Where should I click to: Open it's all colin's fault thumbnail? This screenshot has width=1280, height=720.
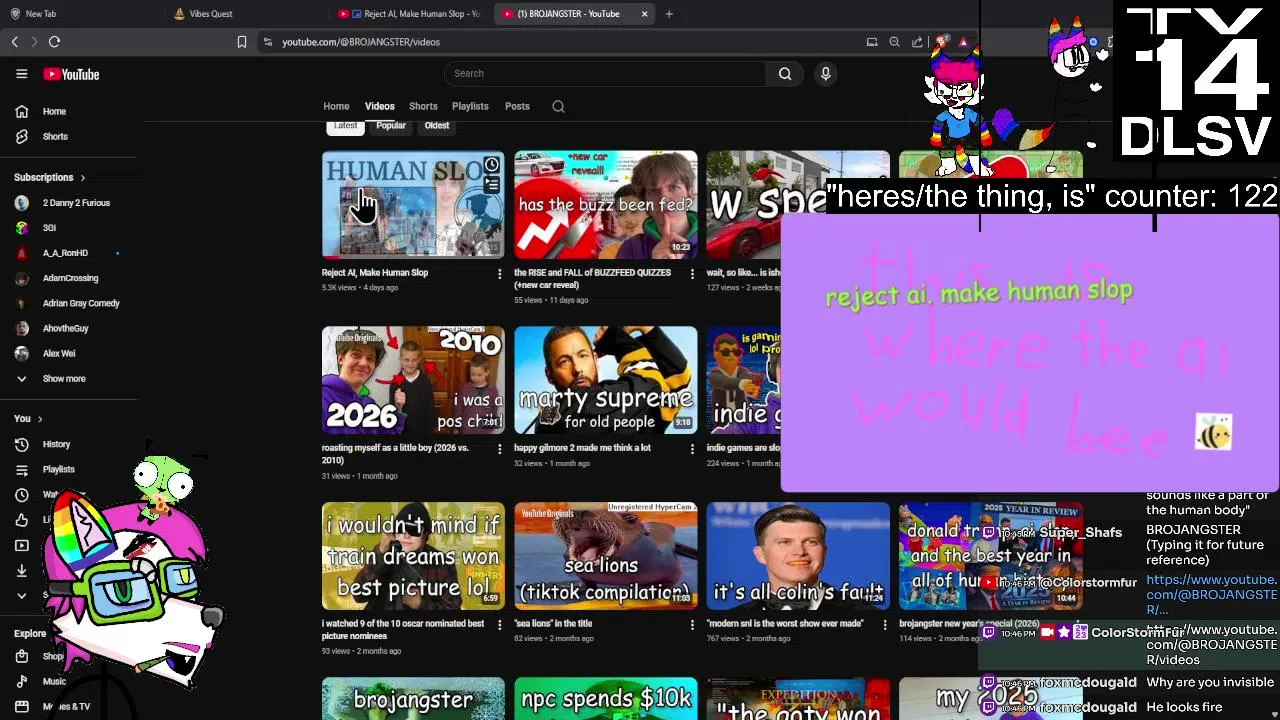798,556
